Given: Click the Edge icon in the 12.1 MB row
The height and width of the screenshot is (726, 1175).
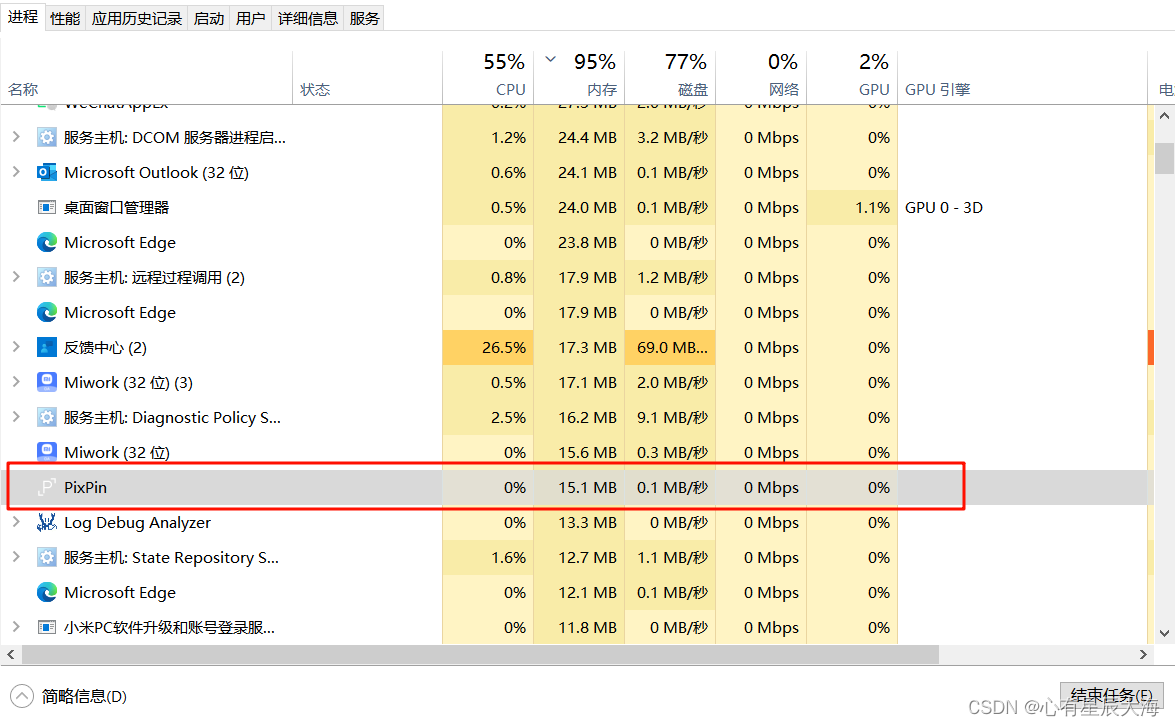Looking at the screenshot, I should pos(46,593).
